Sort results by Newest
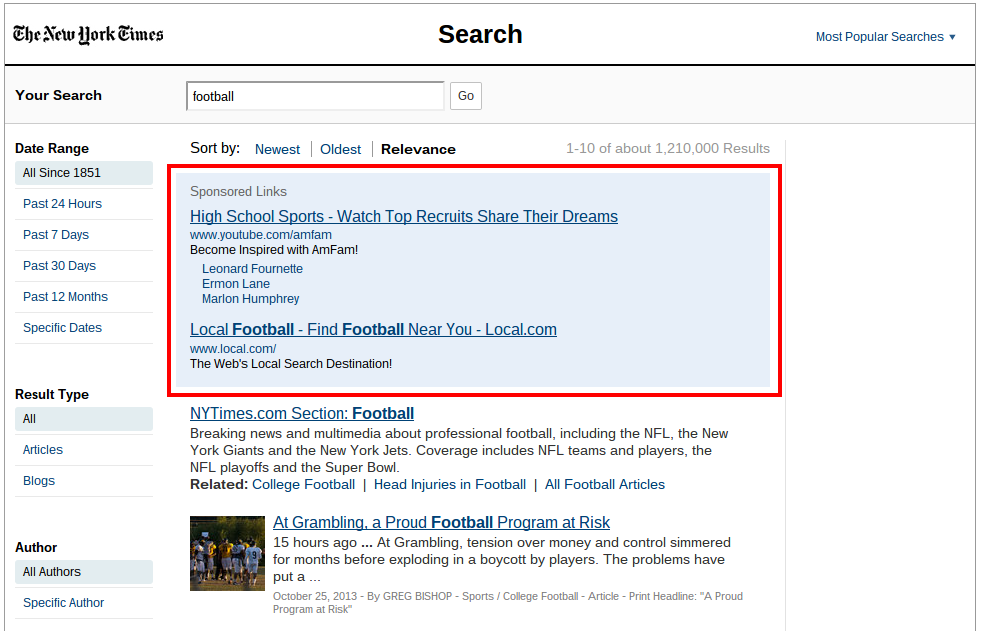This screenshot has width=983, height=631. coord(277,149)
